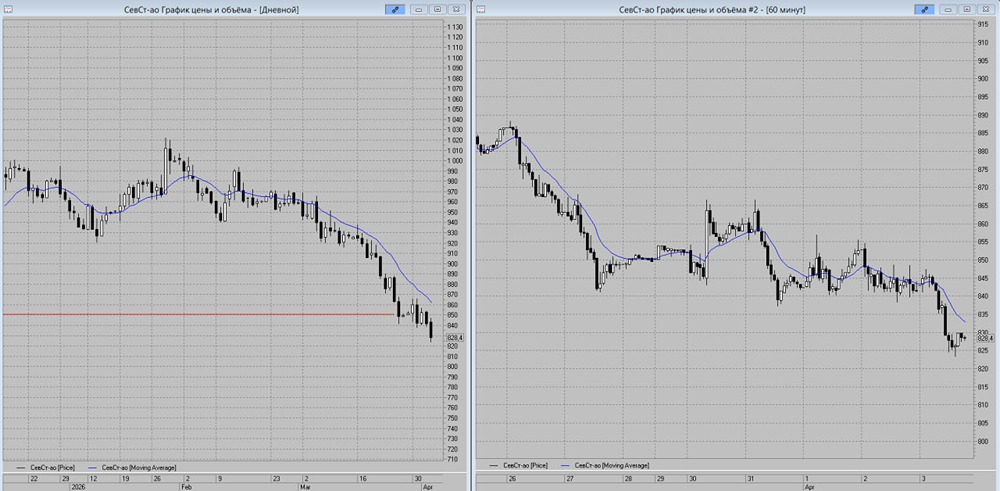Click the '710' value on the daily price axis

452,459
